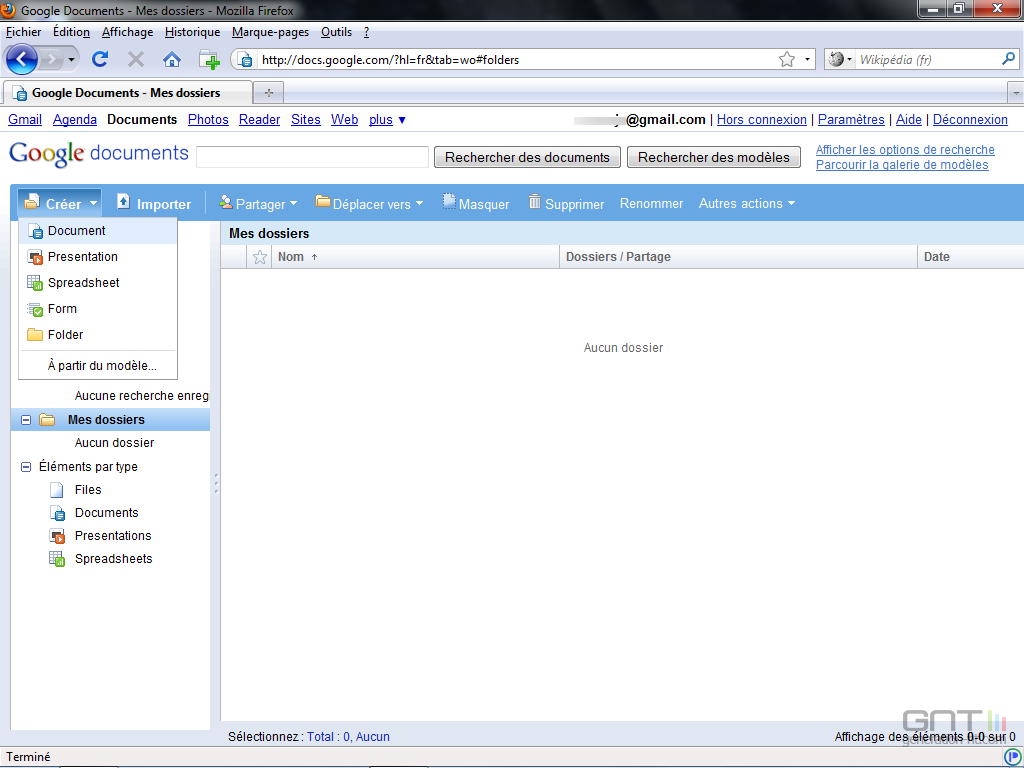Open the Paramètres link
The width and height of the screenshot is (1024, 768).
click(x=851, y=120)
